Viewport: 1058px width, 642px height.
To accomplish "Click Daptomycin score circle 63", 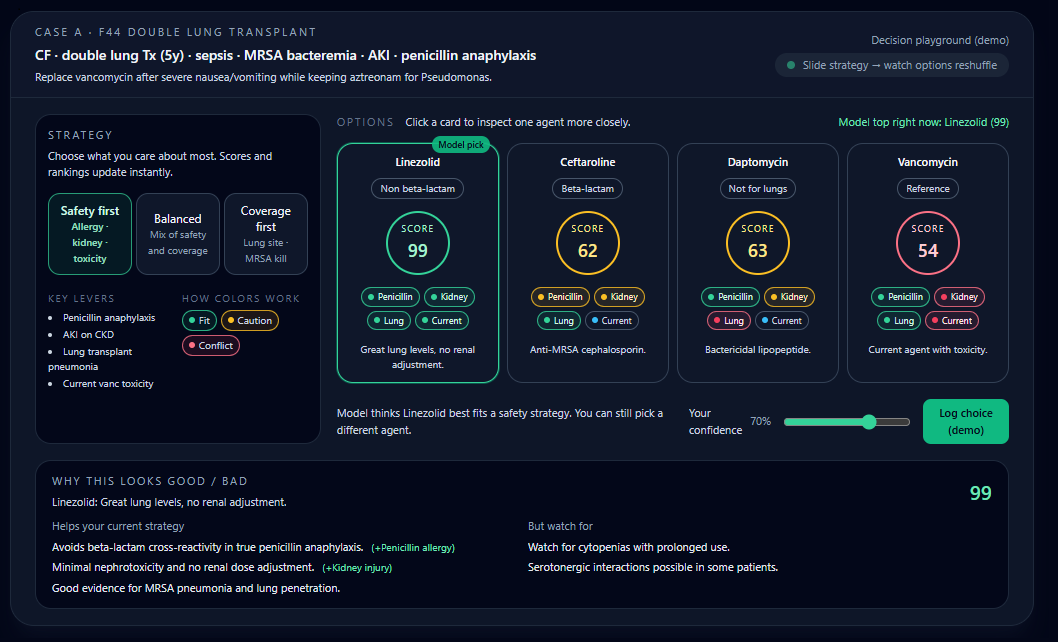I will click(758, 243).
